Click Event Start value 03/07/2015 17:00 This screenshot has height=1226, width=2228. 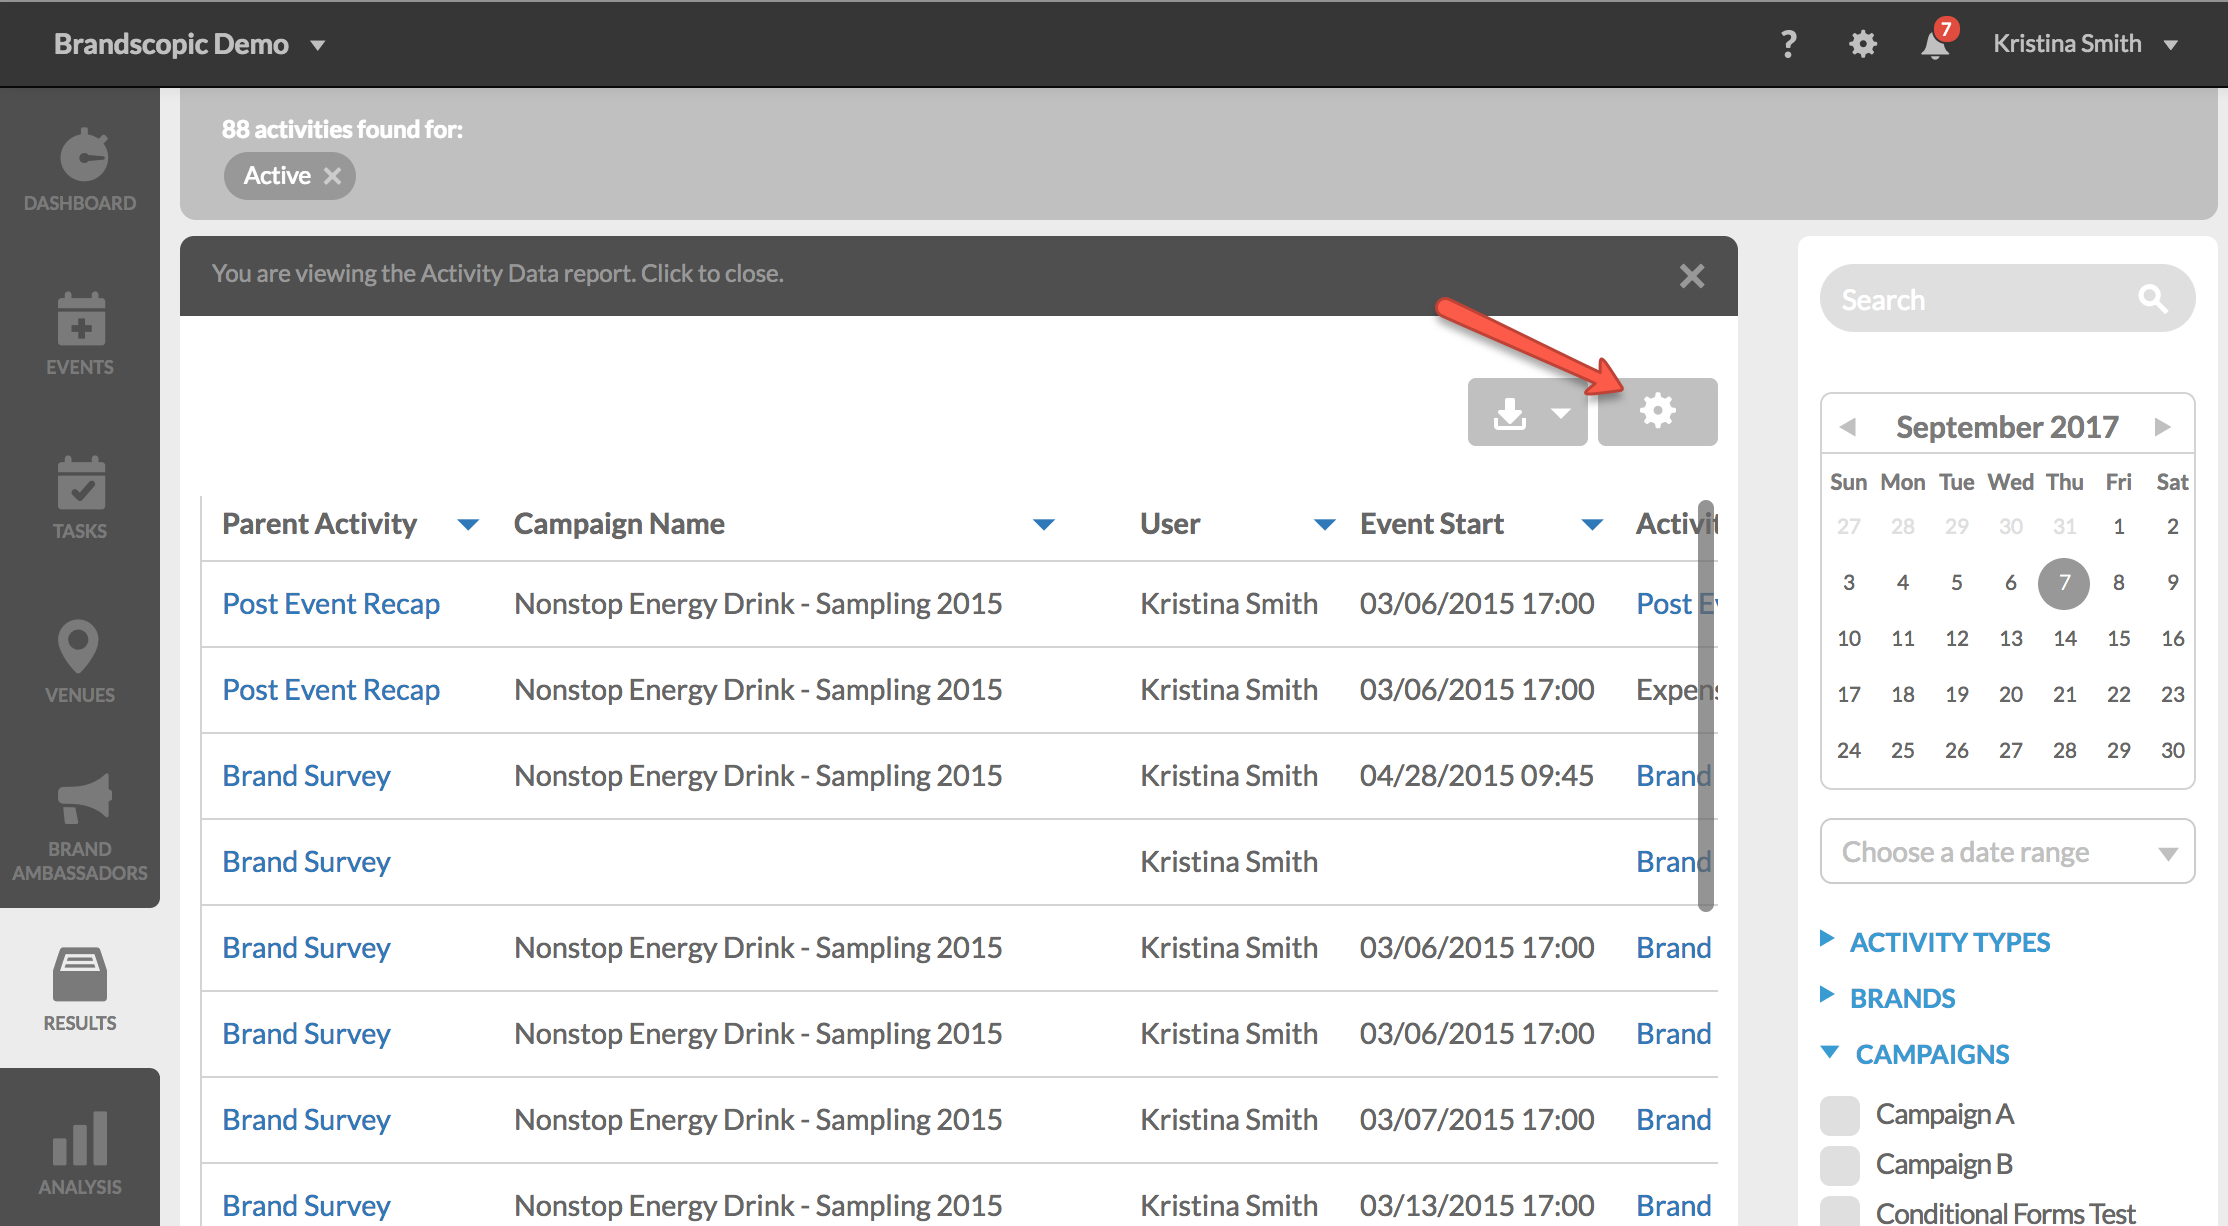coord(1476,1120)
